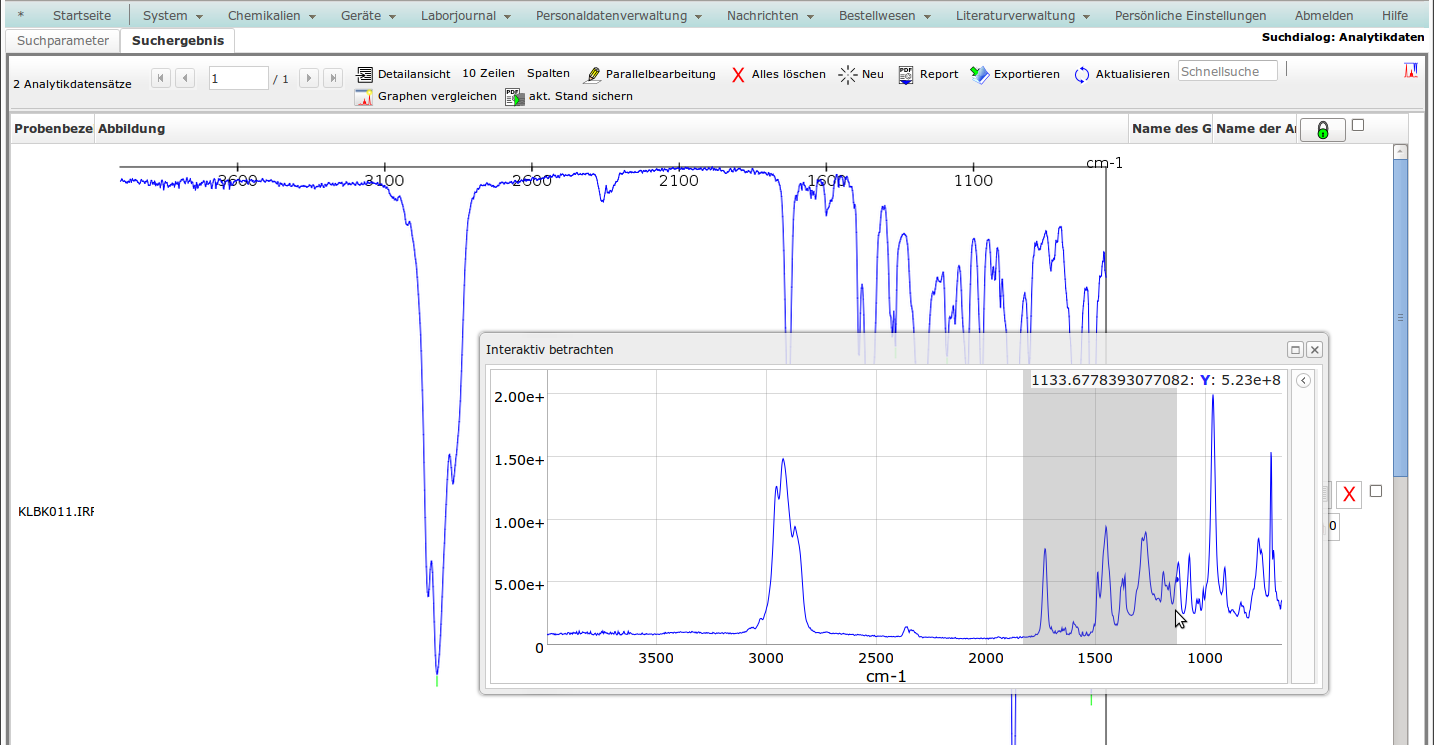
Task: Click Abmelden to log out
Action: pos(1323,16)
